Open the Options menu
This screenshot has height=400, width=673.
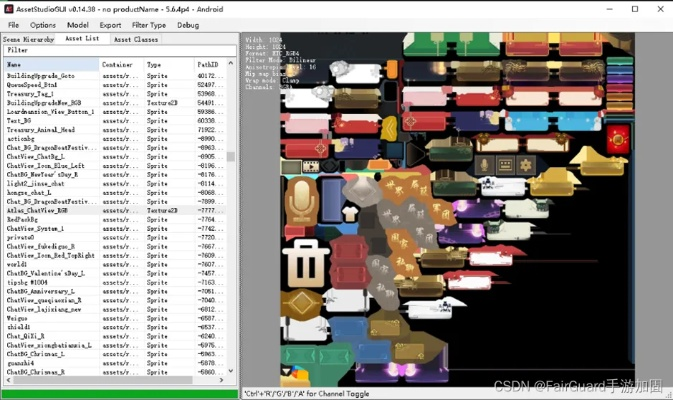43,25
